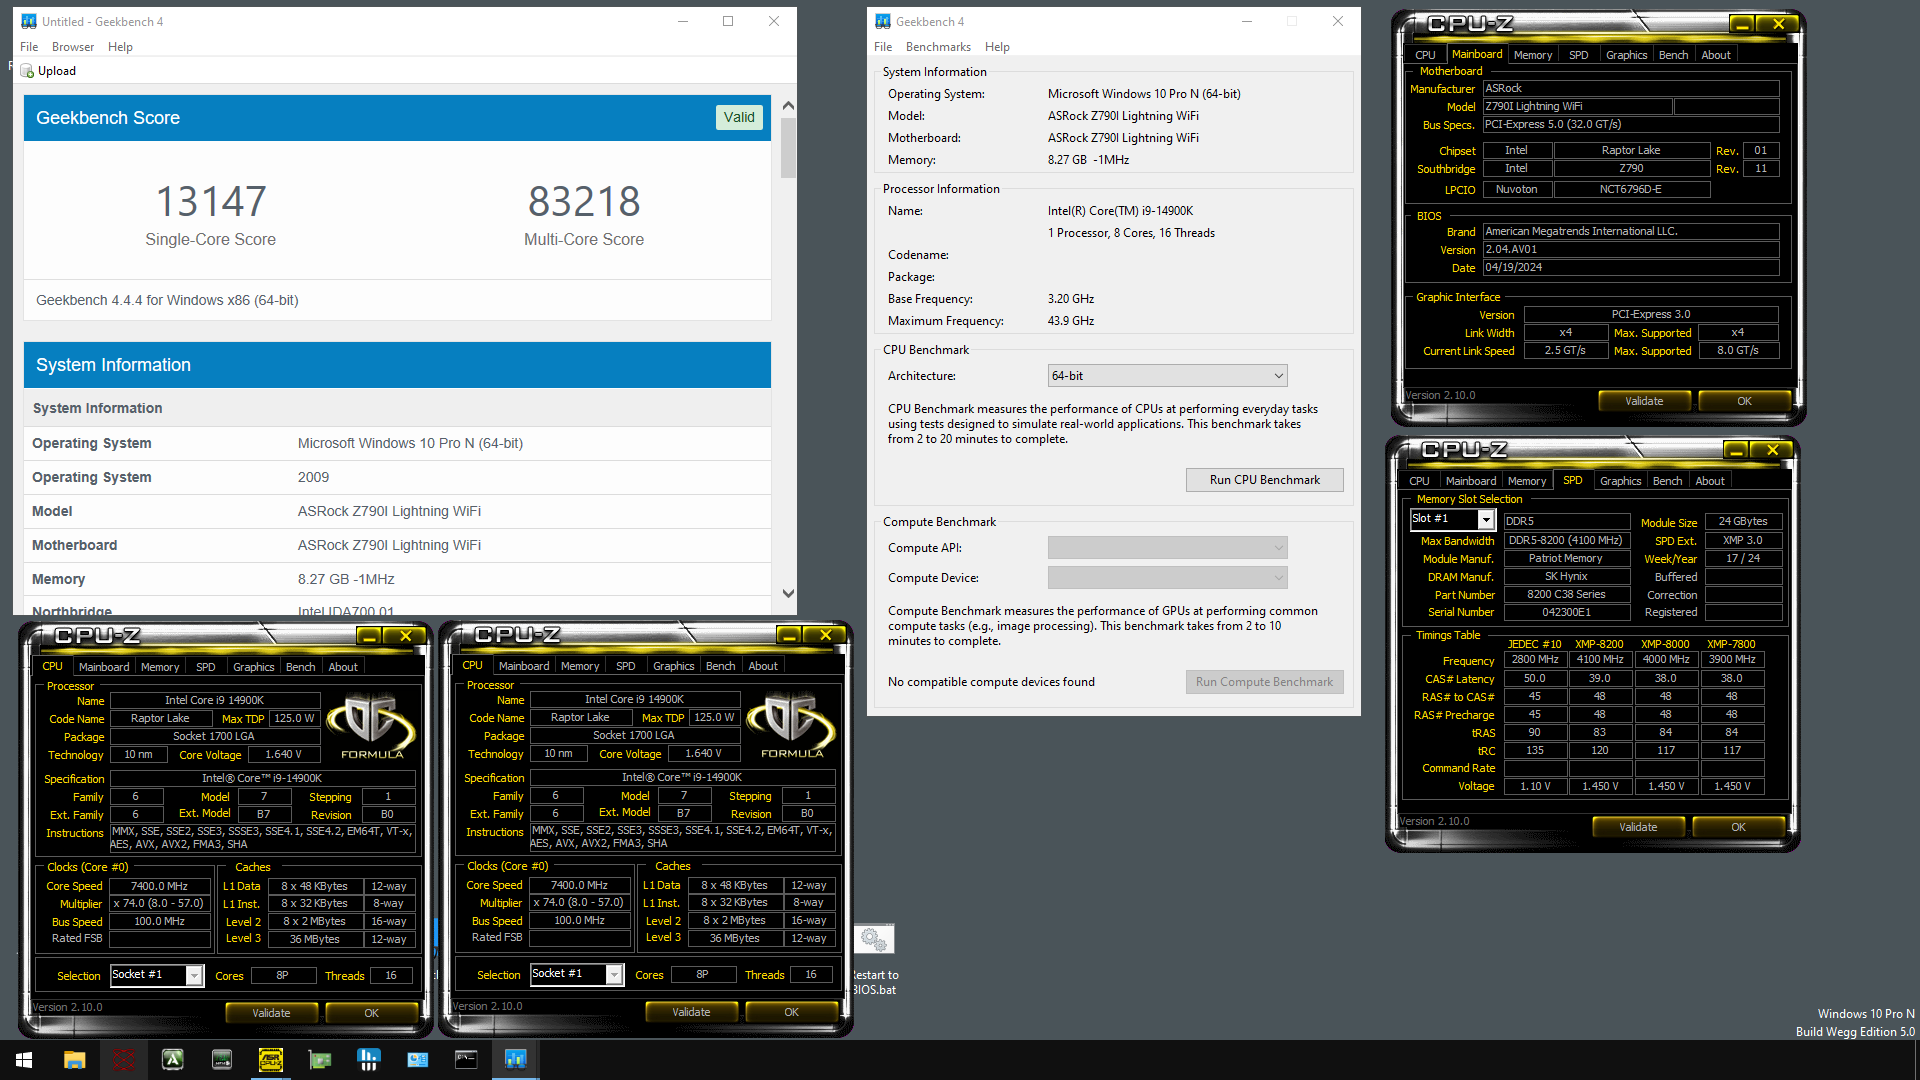Click the Run Compute Benchmark button
Image resolution: width=1920 pixels, height=1080 pixels.
1264,682
